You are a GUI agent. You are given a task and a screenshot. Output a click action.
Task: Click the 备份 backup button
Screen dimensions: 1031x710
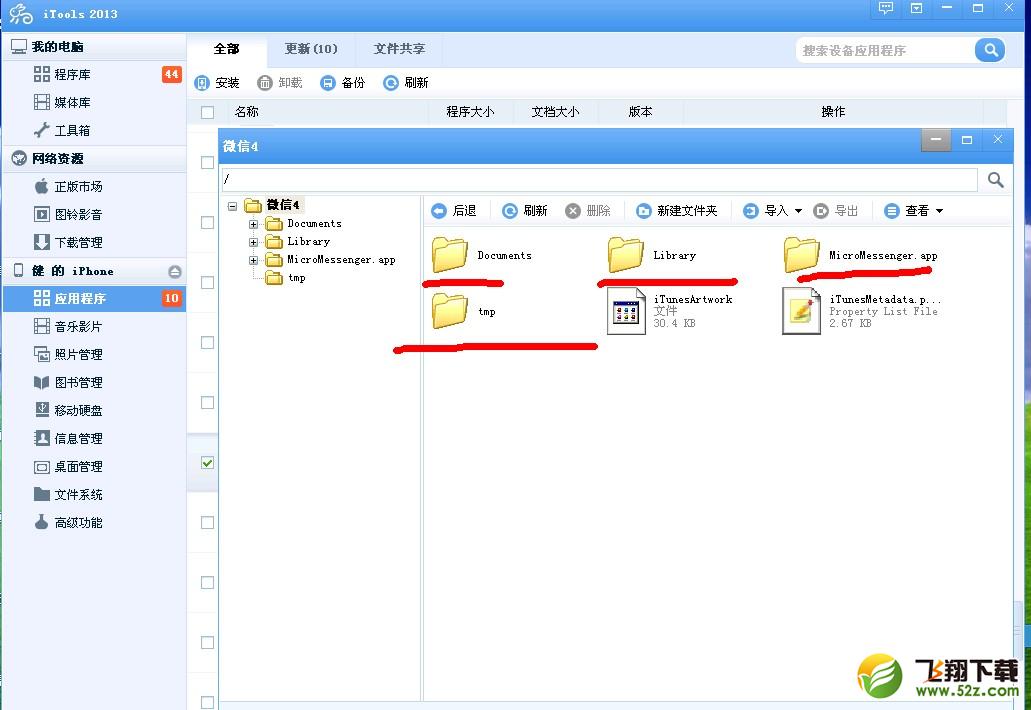coord(343,83)
